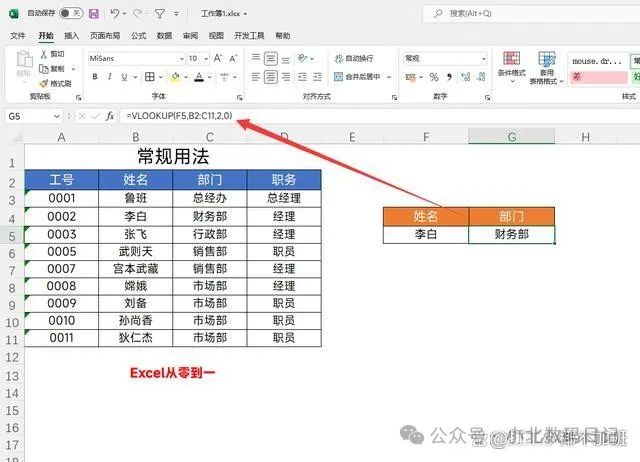Open Conditional Formatting (条件格式)
Viewport: 640px width, 462px height.
(511, 67)
